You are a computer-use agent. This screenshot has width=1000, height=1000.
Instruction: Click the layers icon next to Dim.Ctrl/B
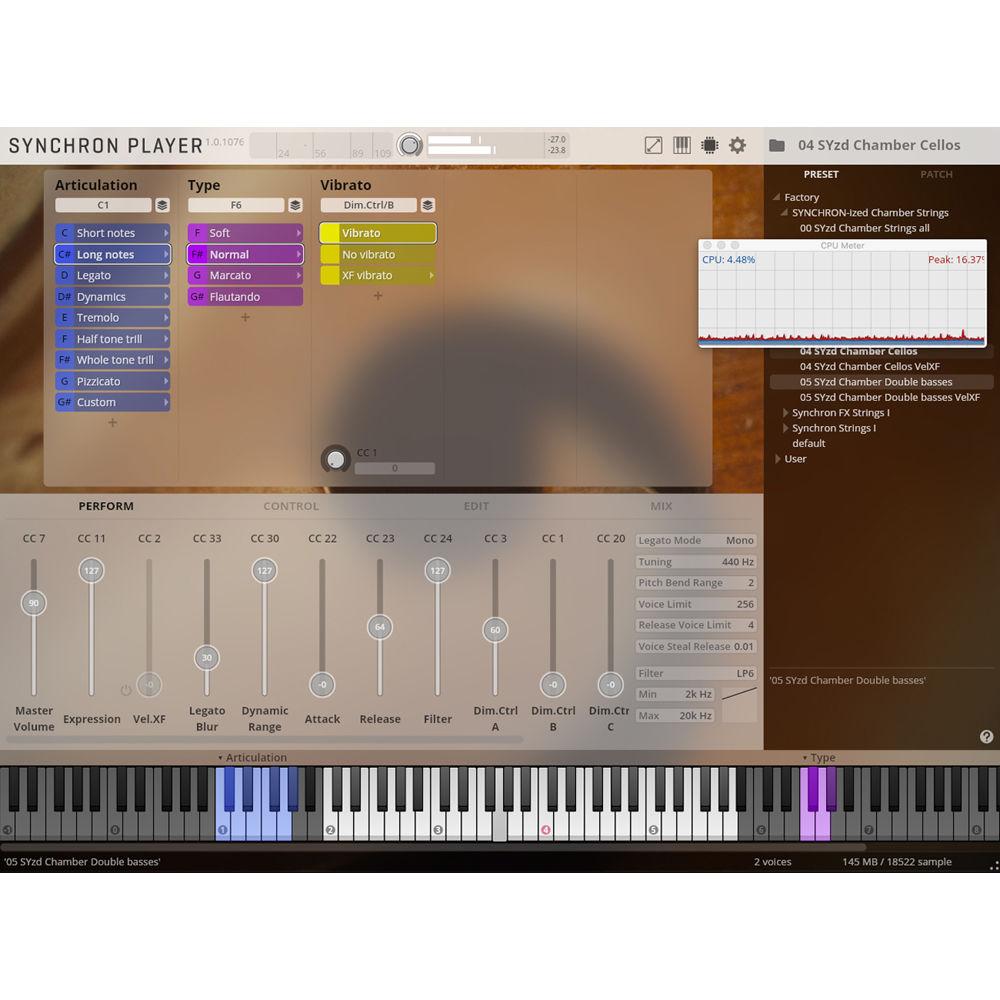(x=427, y=205)
